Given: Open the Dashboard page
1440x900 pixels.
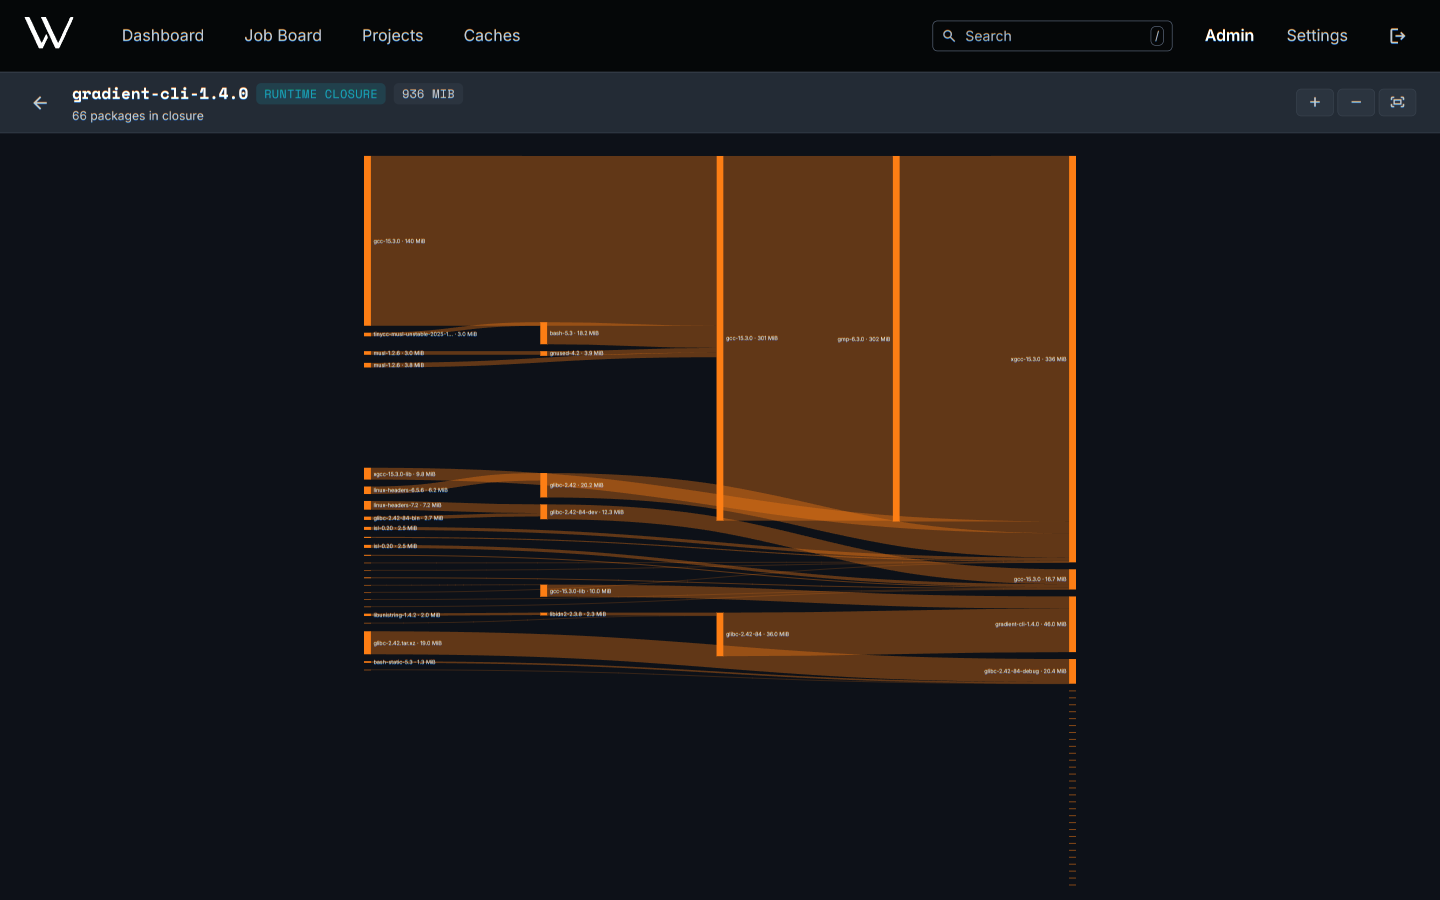Looking at the screenshot, I should 163,36.
